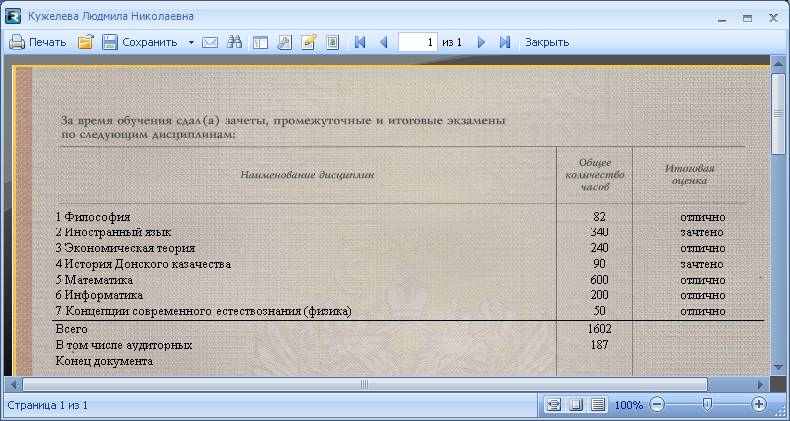Click the hours value 340
Screen dimensions: 790x421
tap(599, 232)
